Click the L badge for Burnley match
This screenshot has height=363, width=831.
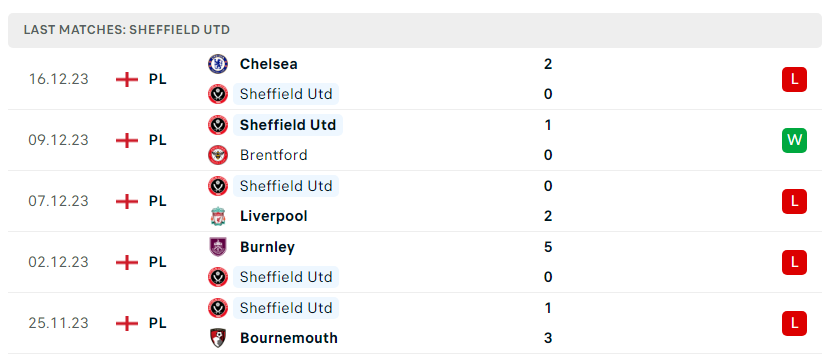tap(794, 262)
